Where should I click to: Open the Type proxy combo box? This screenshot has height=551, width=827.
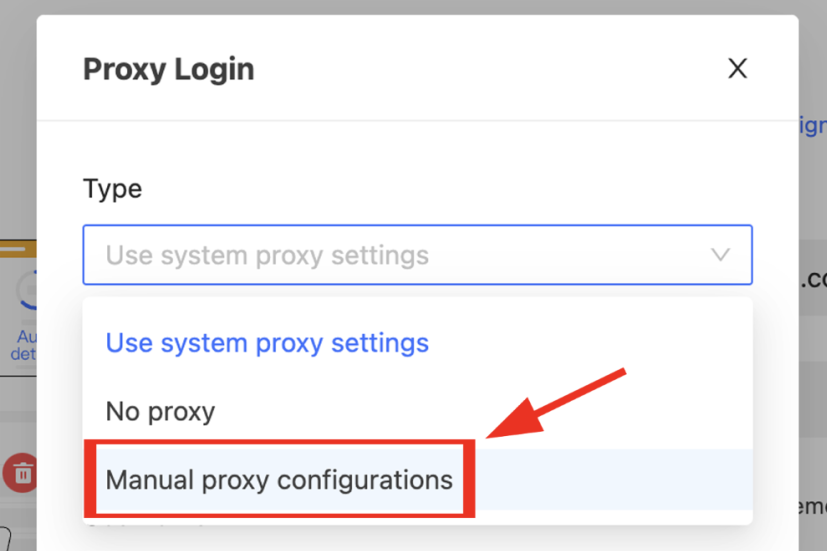(417, 255)
